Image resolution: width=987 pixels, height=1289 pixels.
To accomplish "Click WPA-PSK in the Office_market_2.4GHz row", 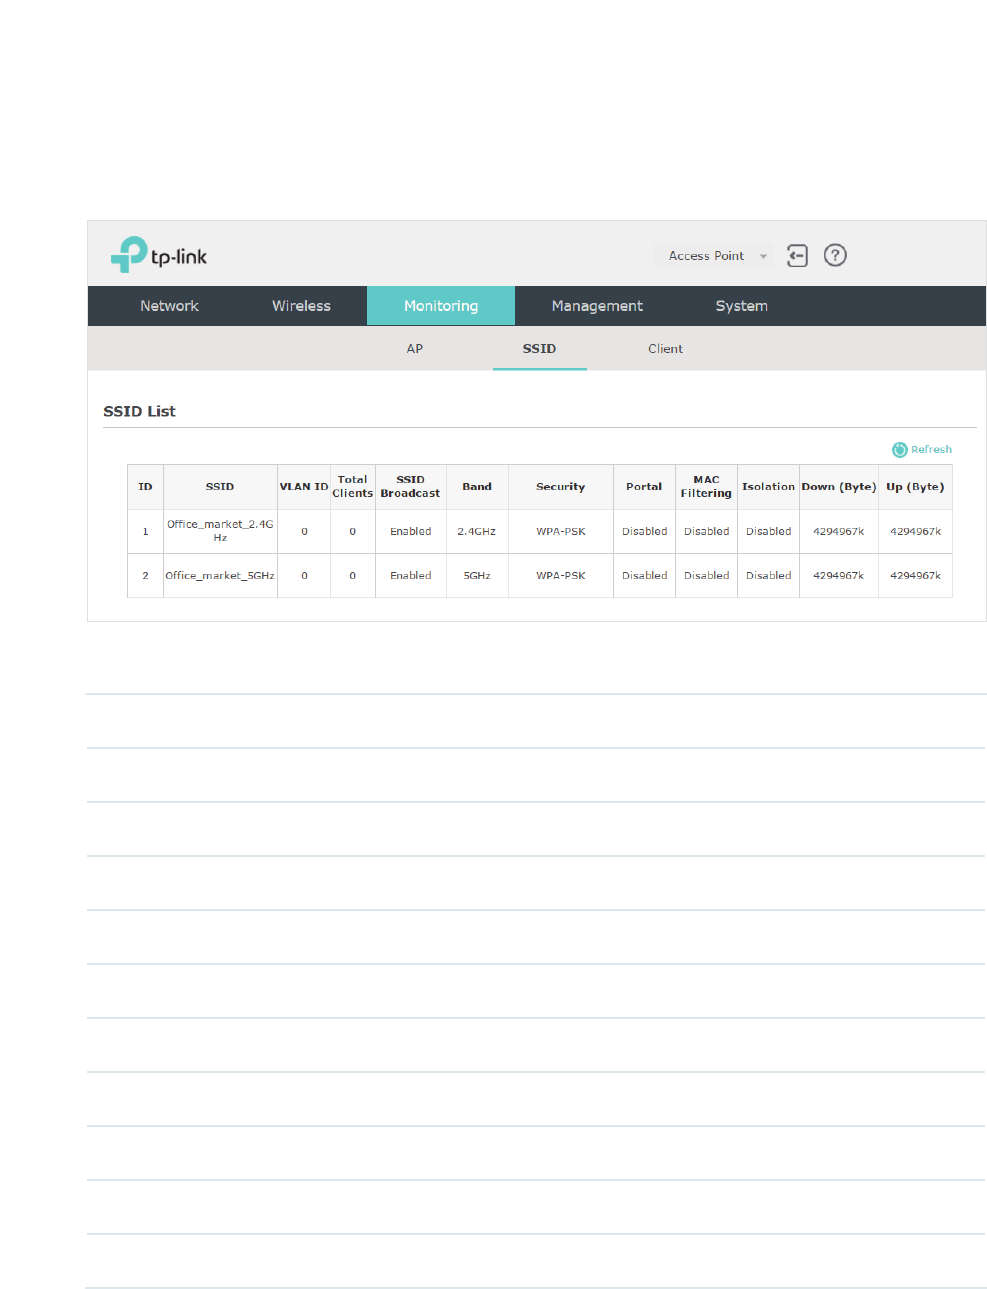I will [x=560, y=532].
